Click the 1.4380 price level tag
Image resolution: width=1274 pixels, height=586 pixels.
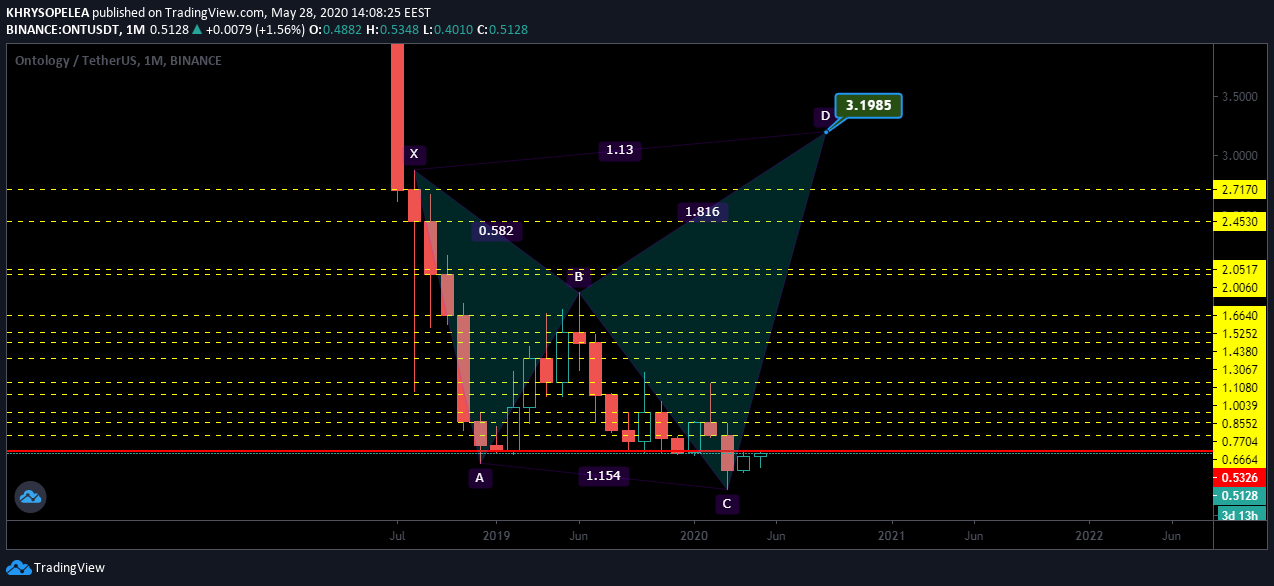[x=1241, y=351]
